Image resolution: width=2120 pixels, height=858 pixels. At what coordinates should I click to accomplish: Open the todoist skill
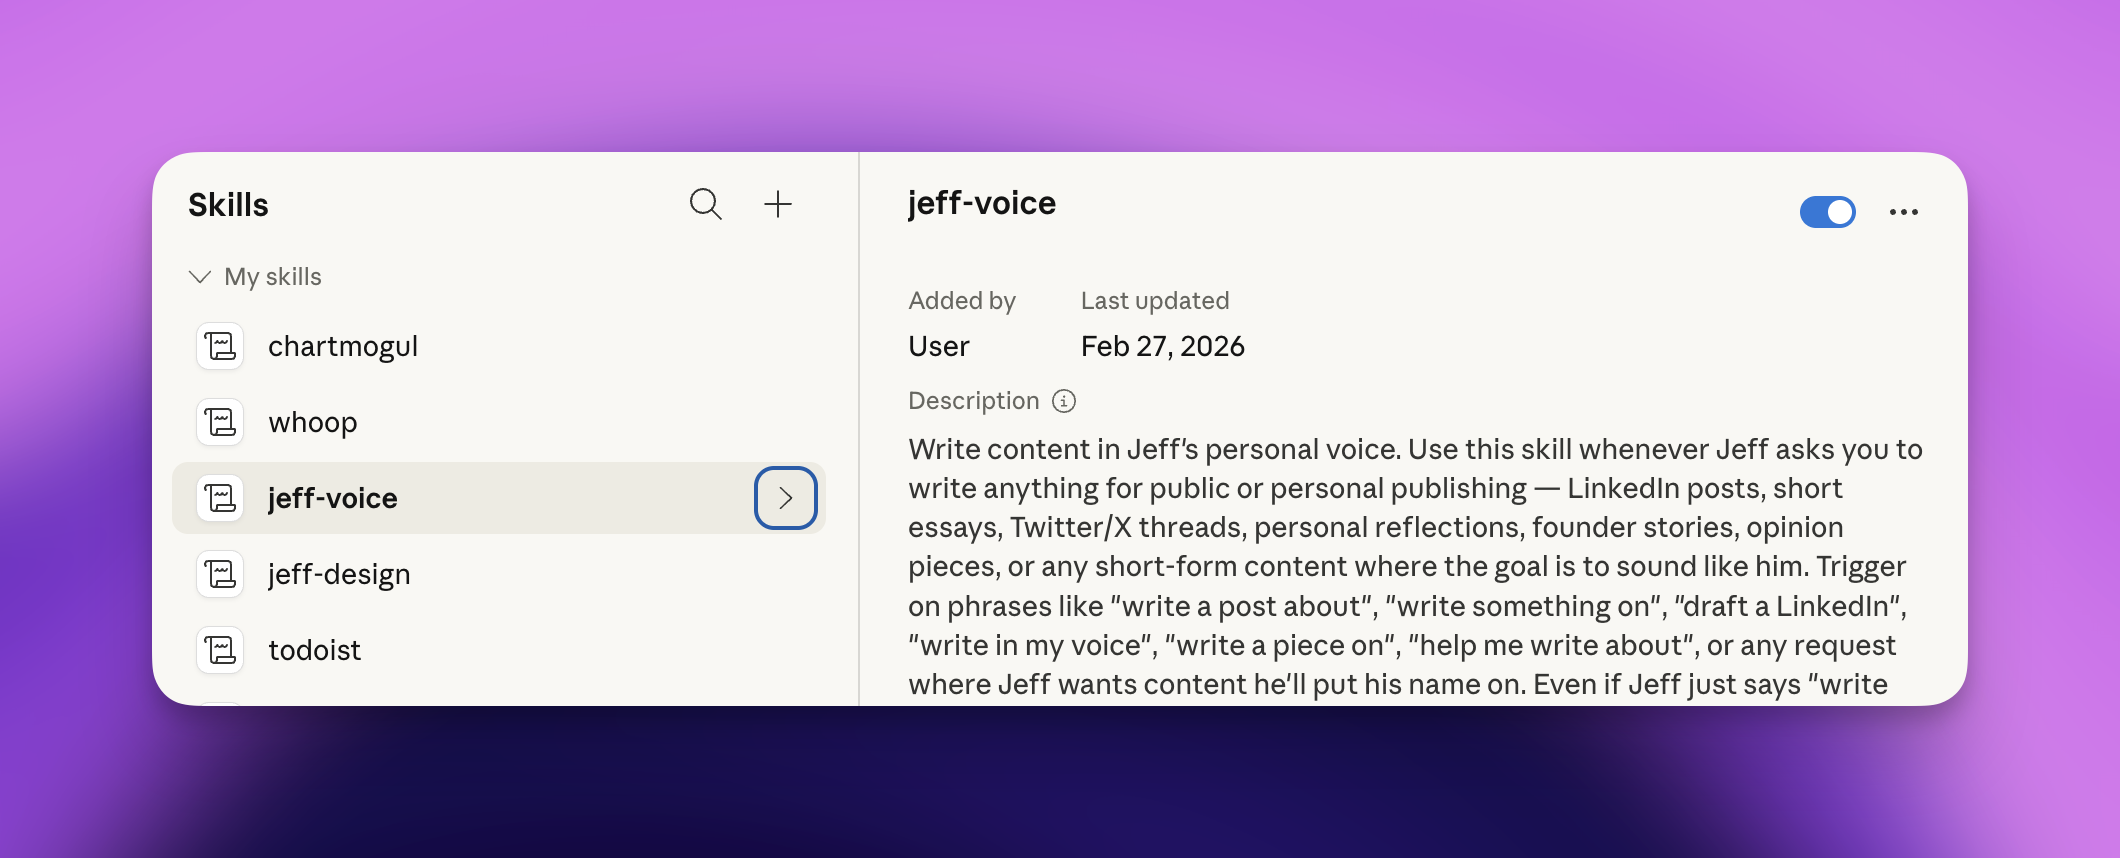pyautogui.click(x=314, y=650)
